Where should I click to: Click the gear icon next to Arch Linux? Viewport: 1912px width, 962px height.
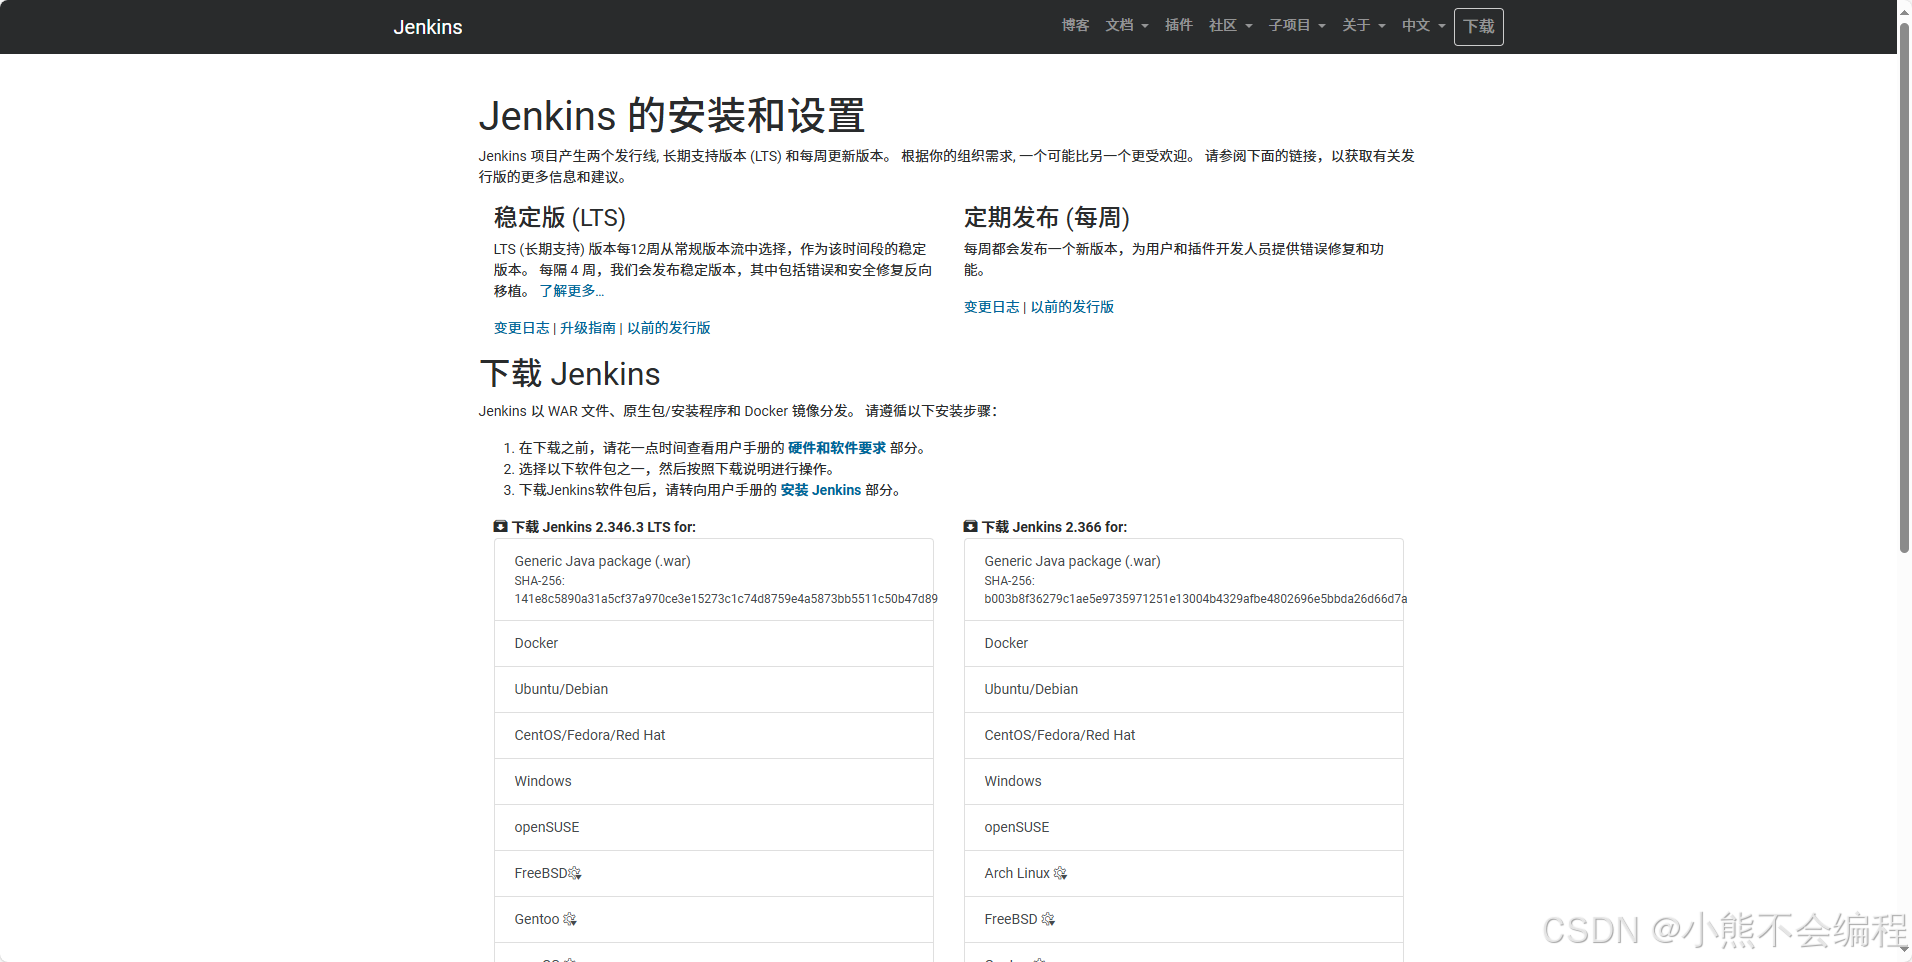click(1061, 873)
